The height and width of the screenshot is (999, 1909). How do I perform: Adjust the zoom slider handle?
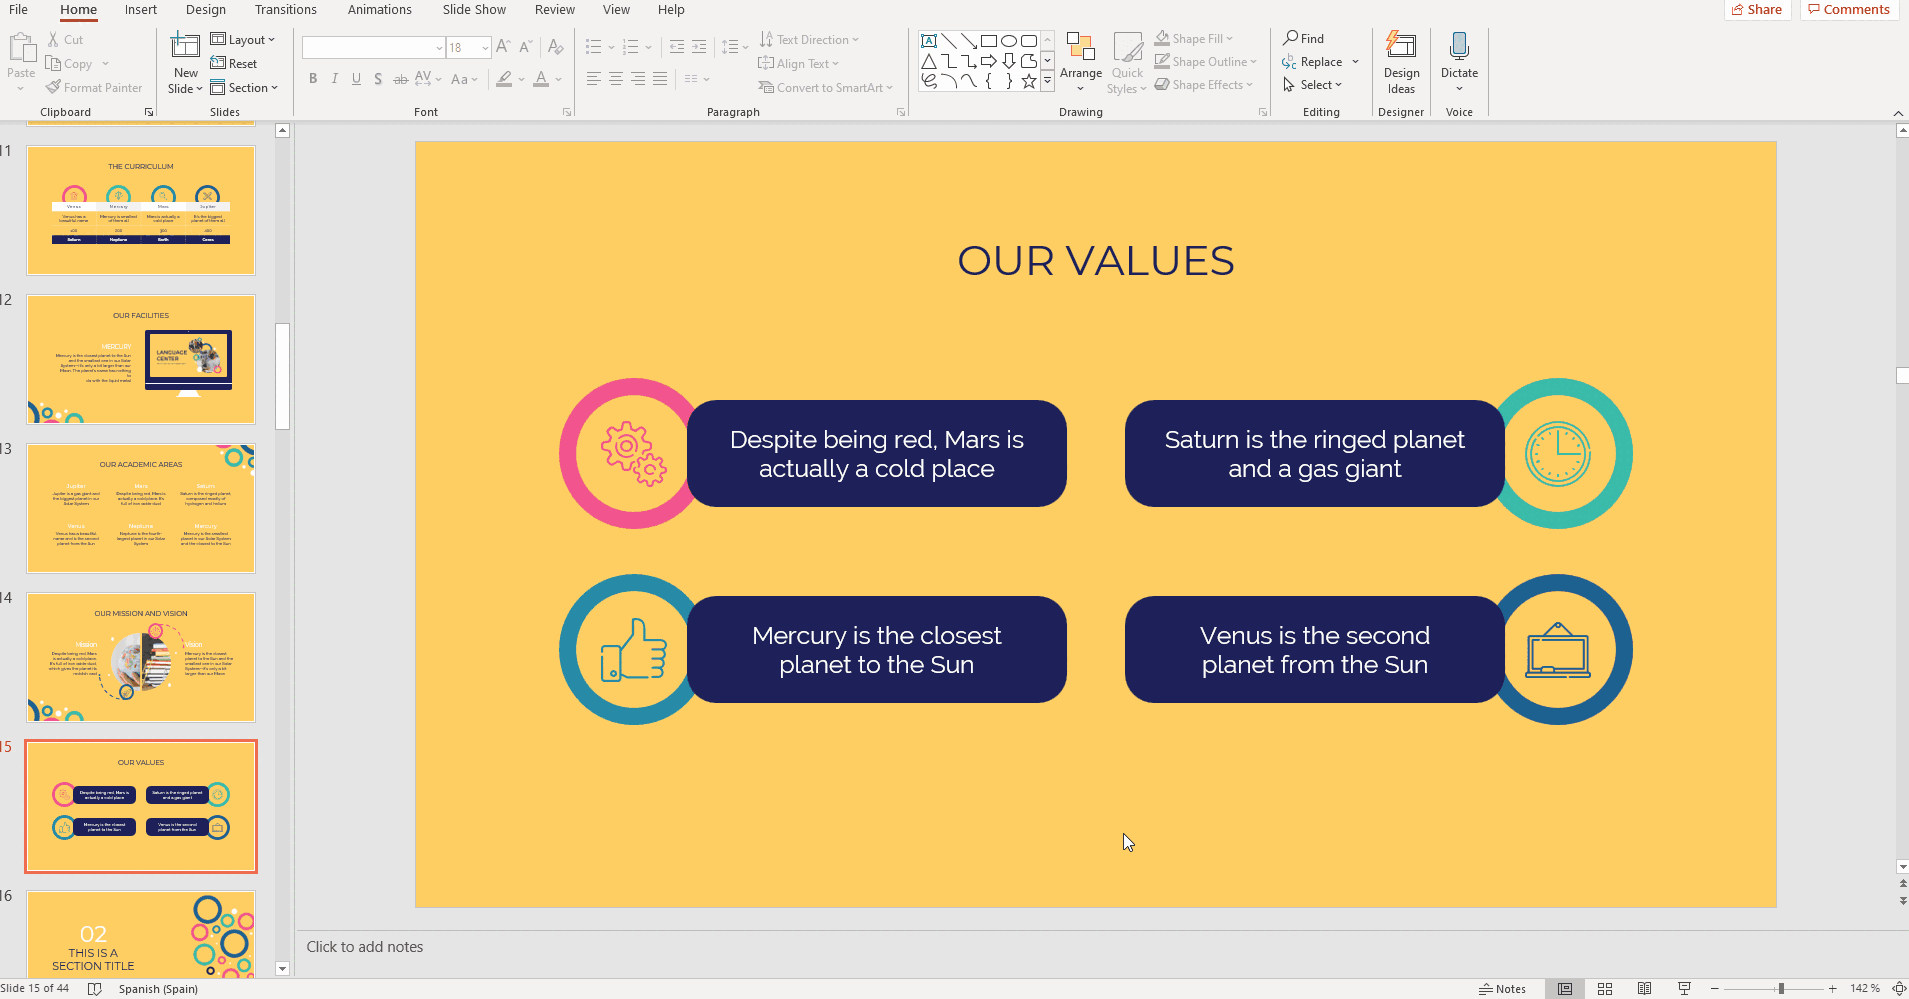coord(1780,989)
